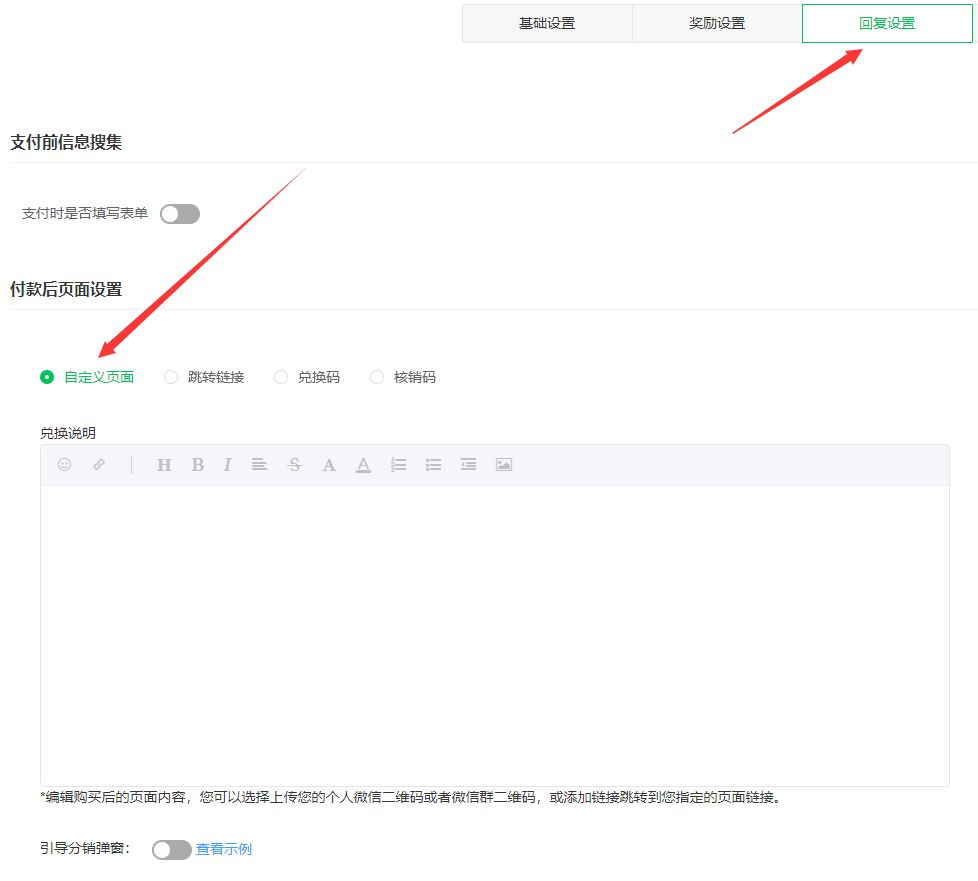Viewport: 978px width, 881px height.
Task: Open the text alignment option
Action: pyautogui.click(x=259, y=464)
